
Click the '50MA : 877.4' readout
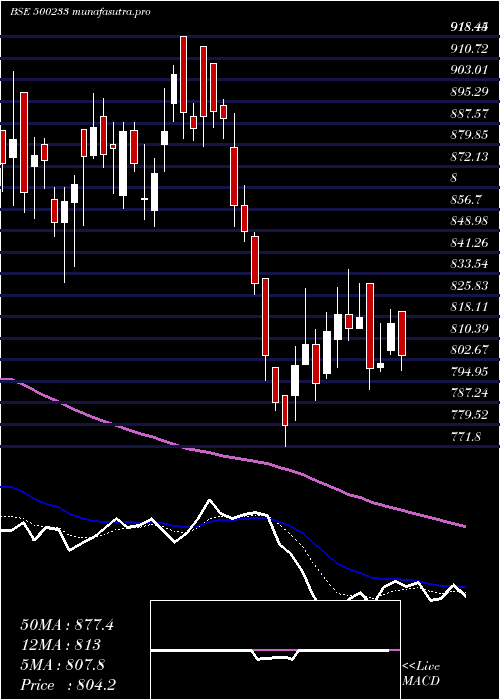click(67, 625)
